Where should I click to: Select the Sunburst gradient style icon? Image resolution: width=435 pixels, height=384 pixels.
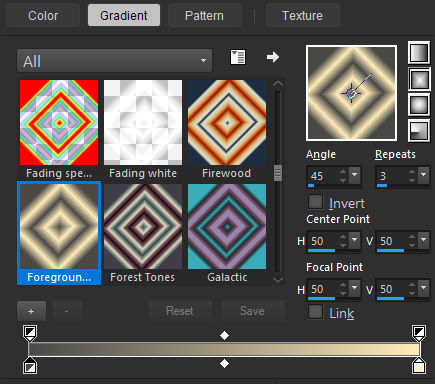(419, 105)
